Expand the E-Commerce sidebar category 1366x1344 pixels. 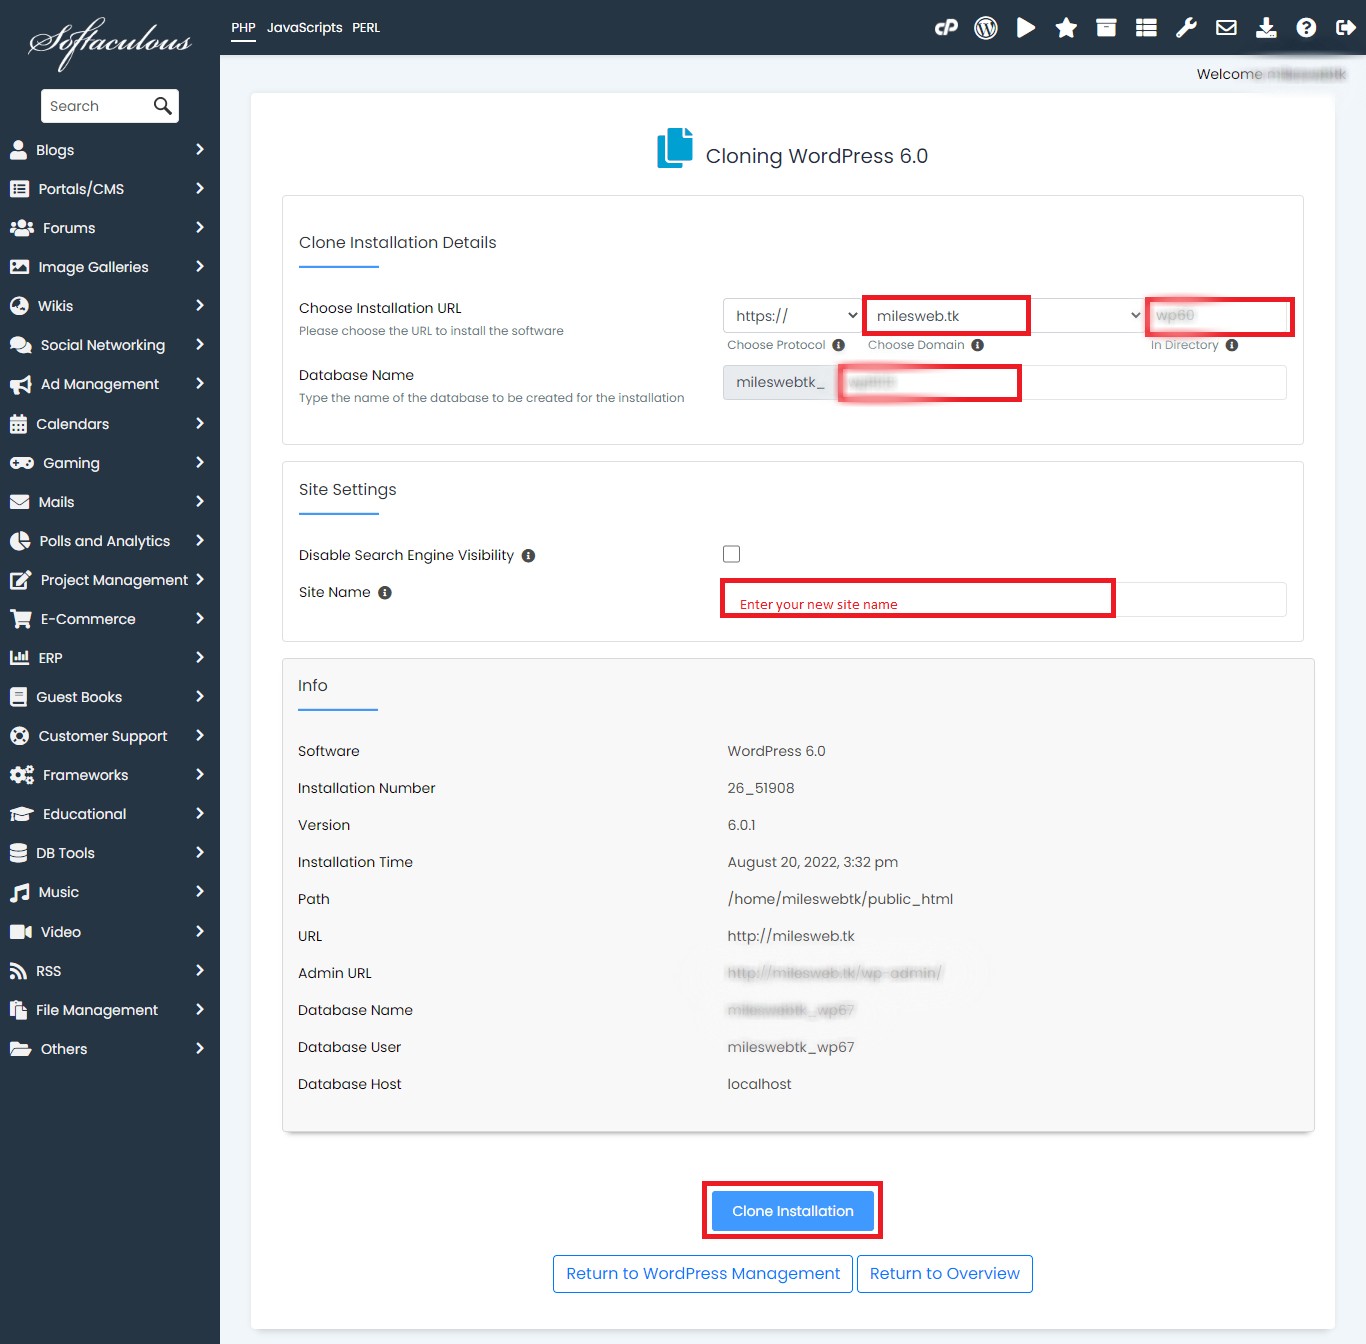pos(105,619)
